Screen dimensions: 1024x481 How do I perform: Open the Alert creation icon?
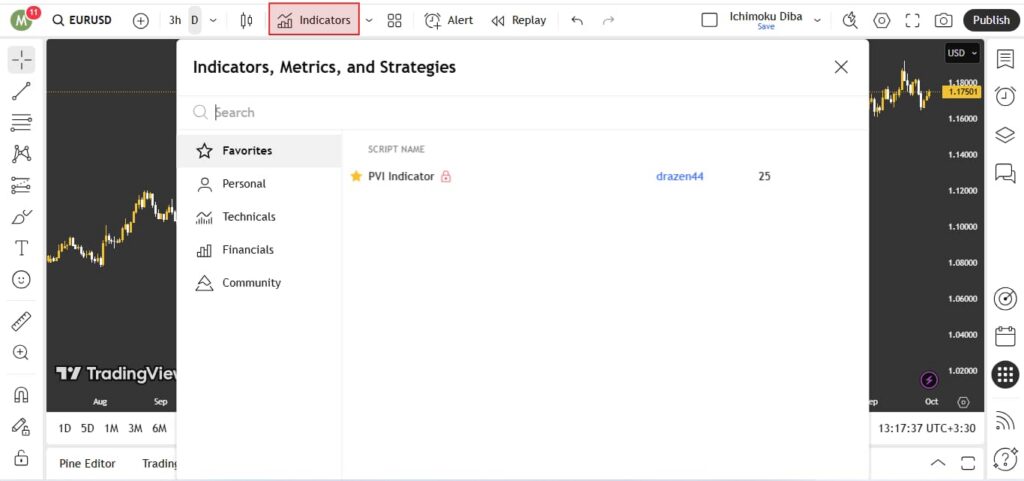tap(448, 20)
